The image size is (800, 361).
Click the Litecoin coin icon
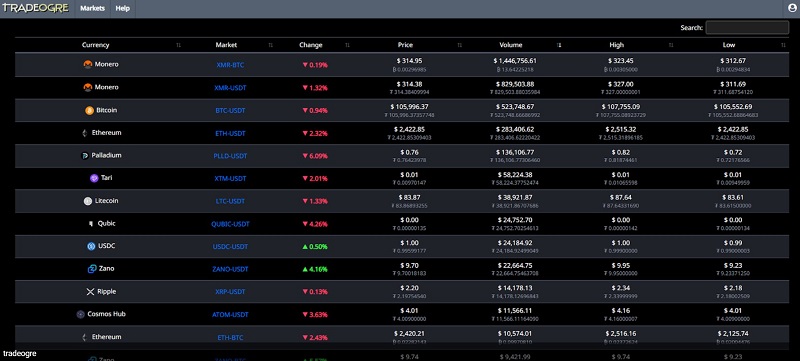pos(88,201)
